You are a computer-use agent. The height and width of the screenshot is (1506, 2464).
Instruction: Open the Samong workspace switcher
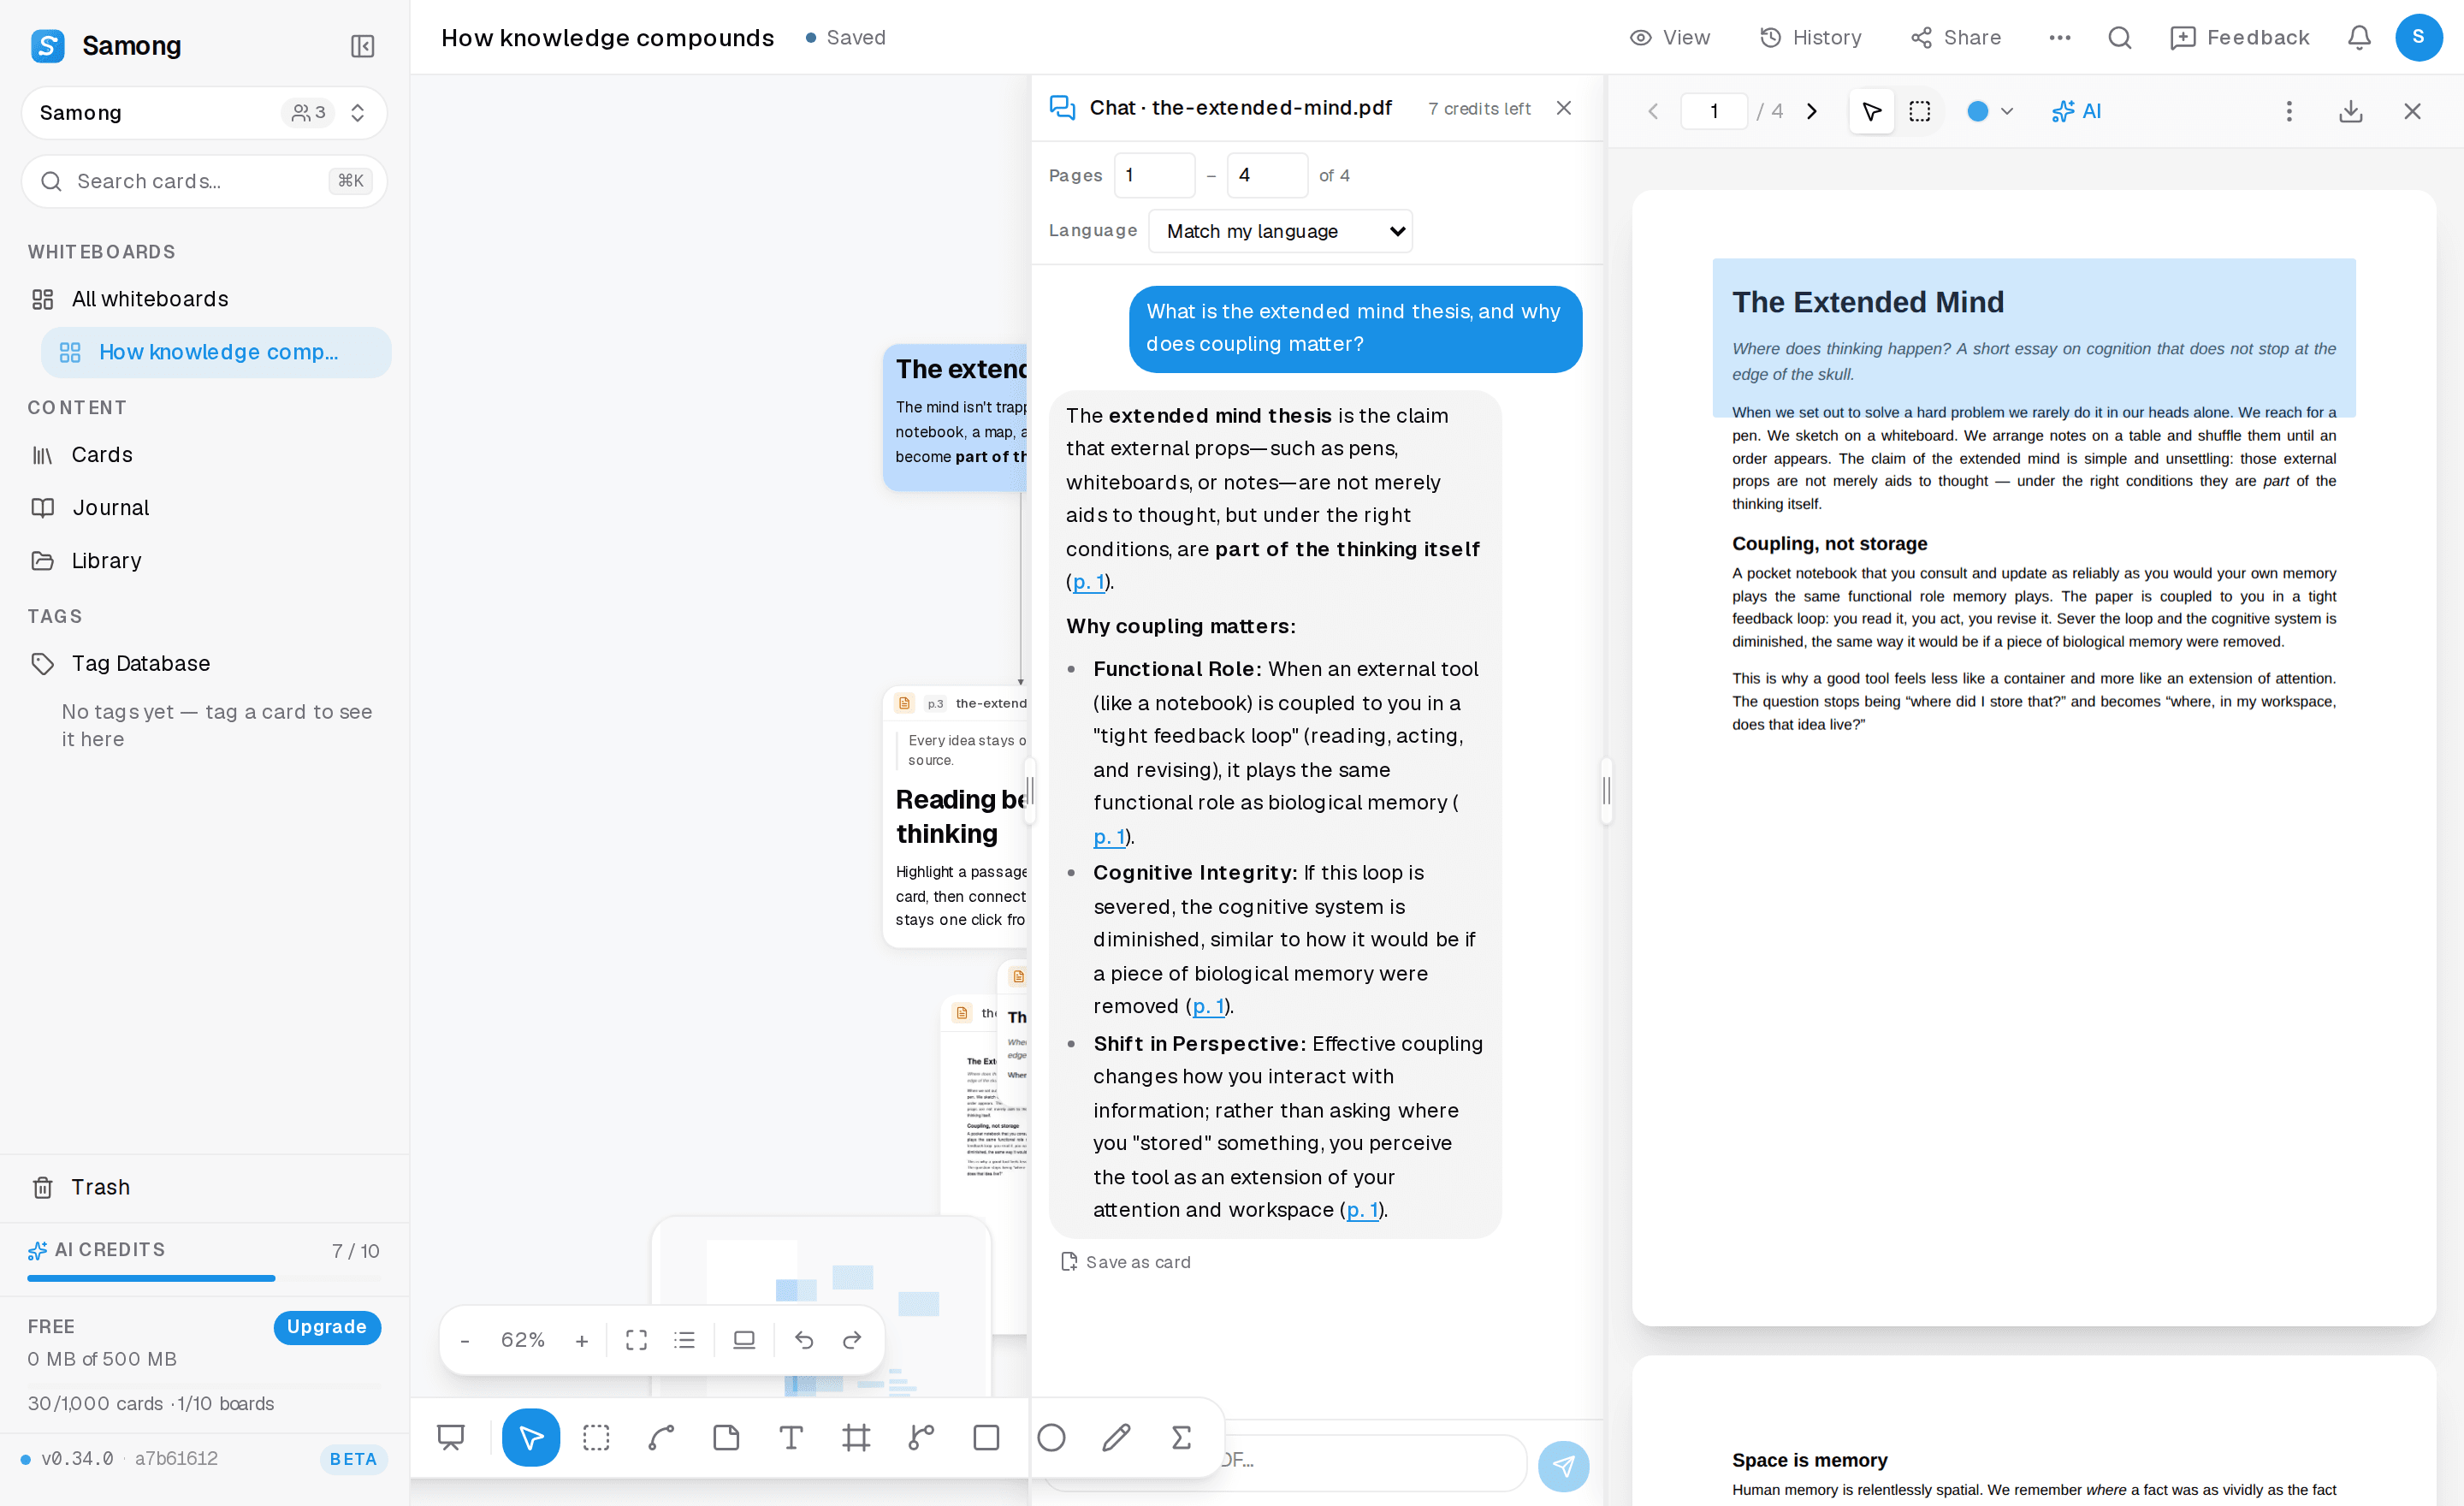204,113
